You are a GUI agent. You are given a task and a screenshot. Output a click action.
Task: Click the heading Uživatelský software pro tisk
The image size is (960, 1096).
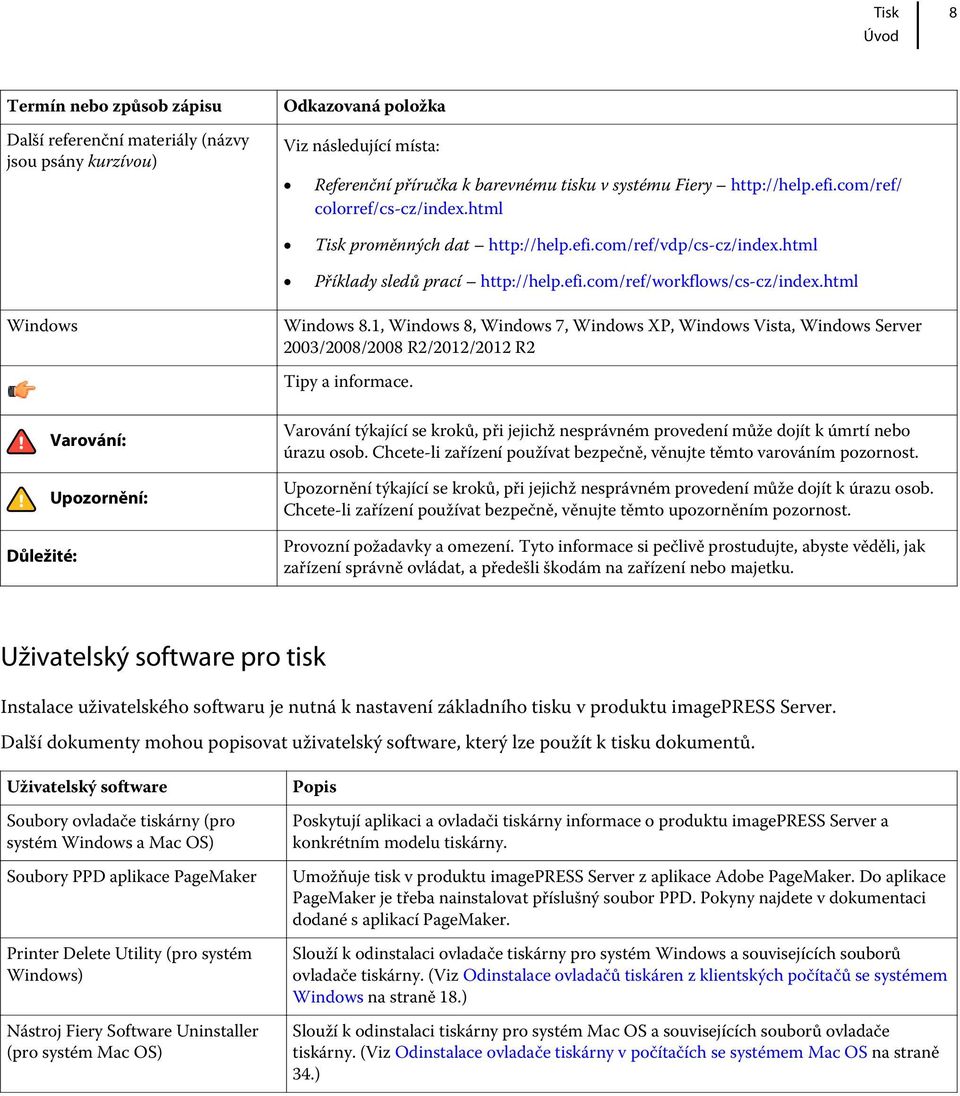163,656
